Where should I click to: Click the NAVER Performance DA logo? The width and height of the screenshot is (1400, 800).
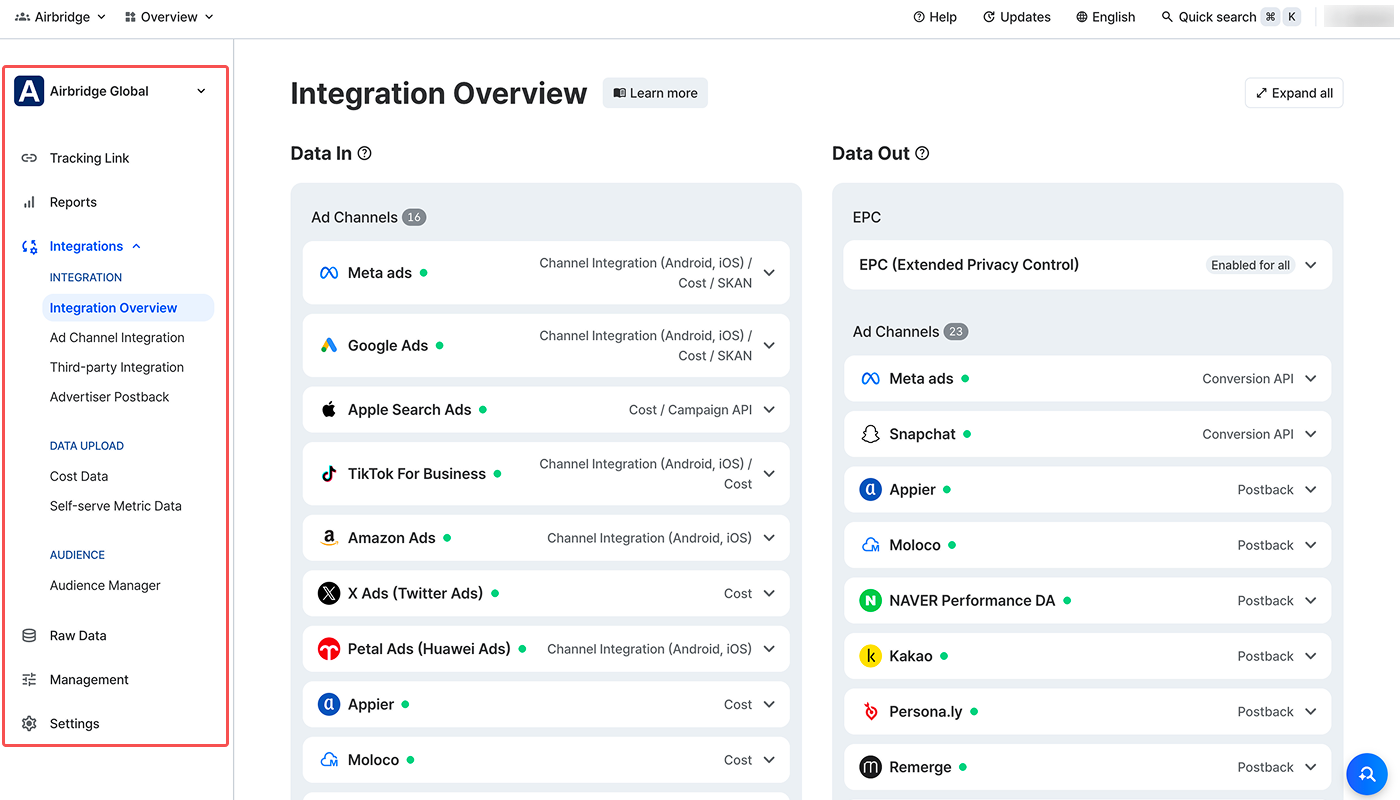(870, 601)
